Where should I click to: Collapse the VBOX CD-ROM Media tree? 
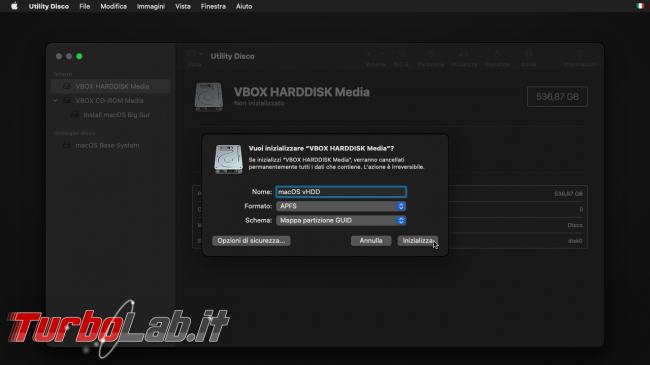[x=56, y=100]
